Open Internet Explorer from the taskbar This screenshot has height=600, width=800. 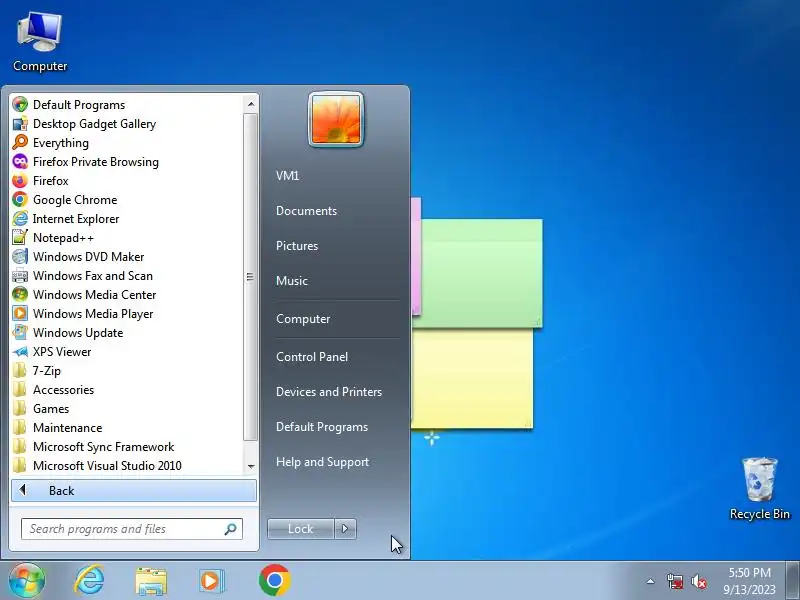point(89,580)
